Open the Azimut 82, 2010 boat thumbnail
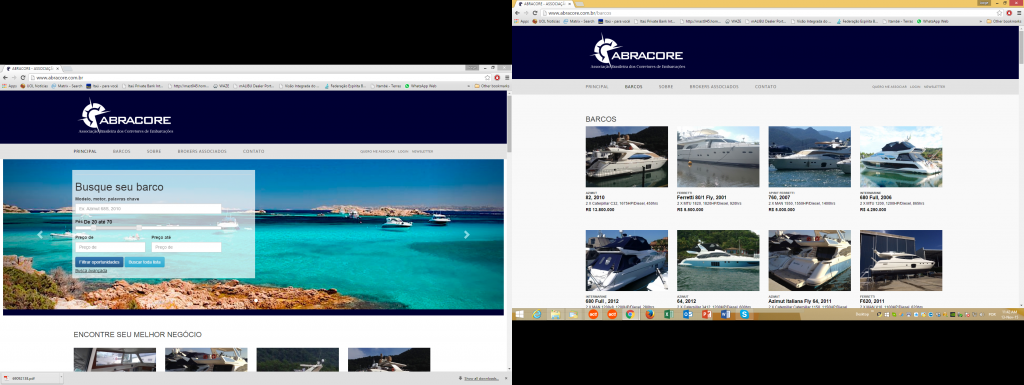Viewport: 1024px width, 385px height. 627,157
